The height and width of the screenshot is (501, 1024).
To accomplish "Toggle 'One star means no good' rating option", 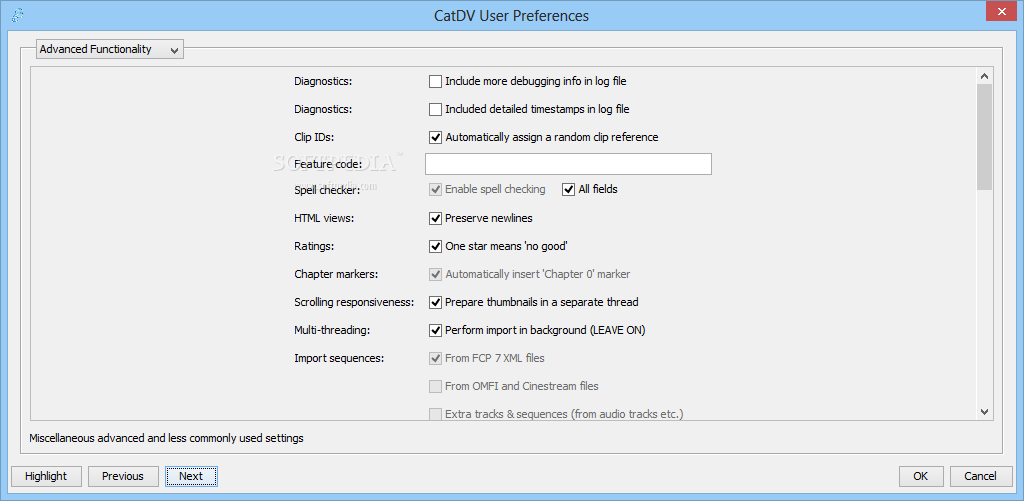I will coord(436,246).
